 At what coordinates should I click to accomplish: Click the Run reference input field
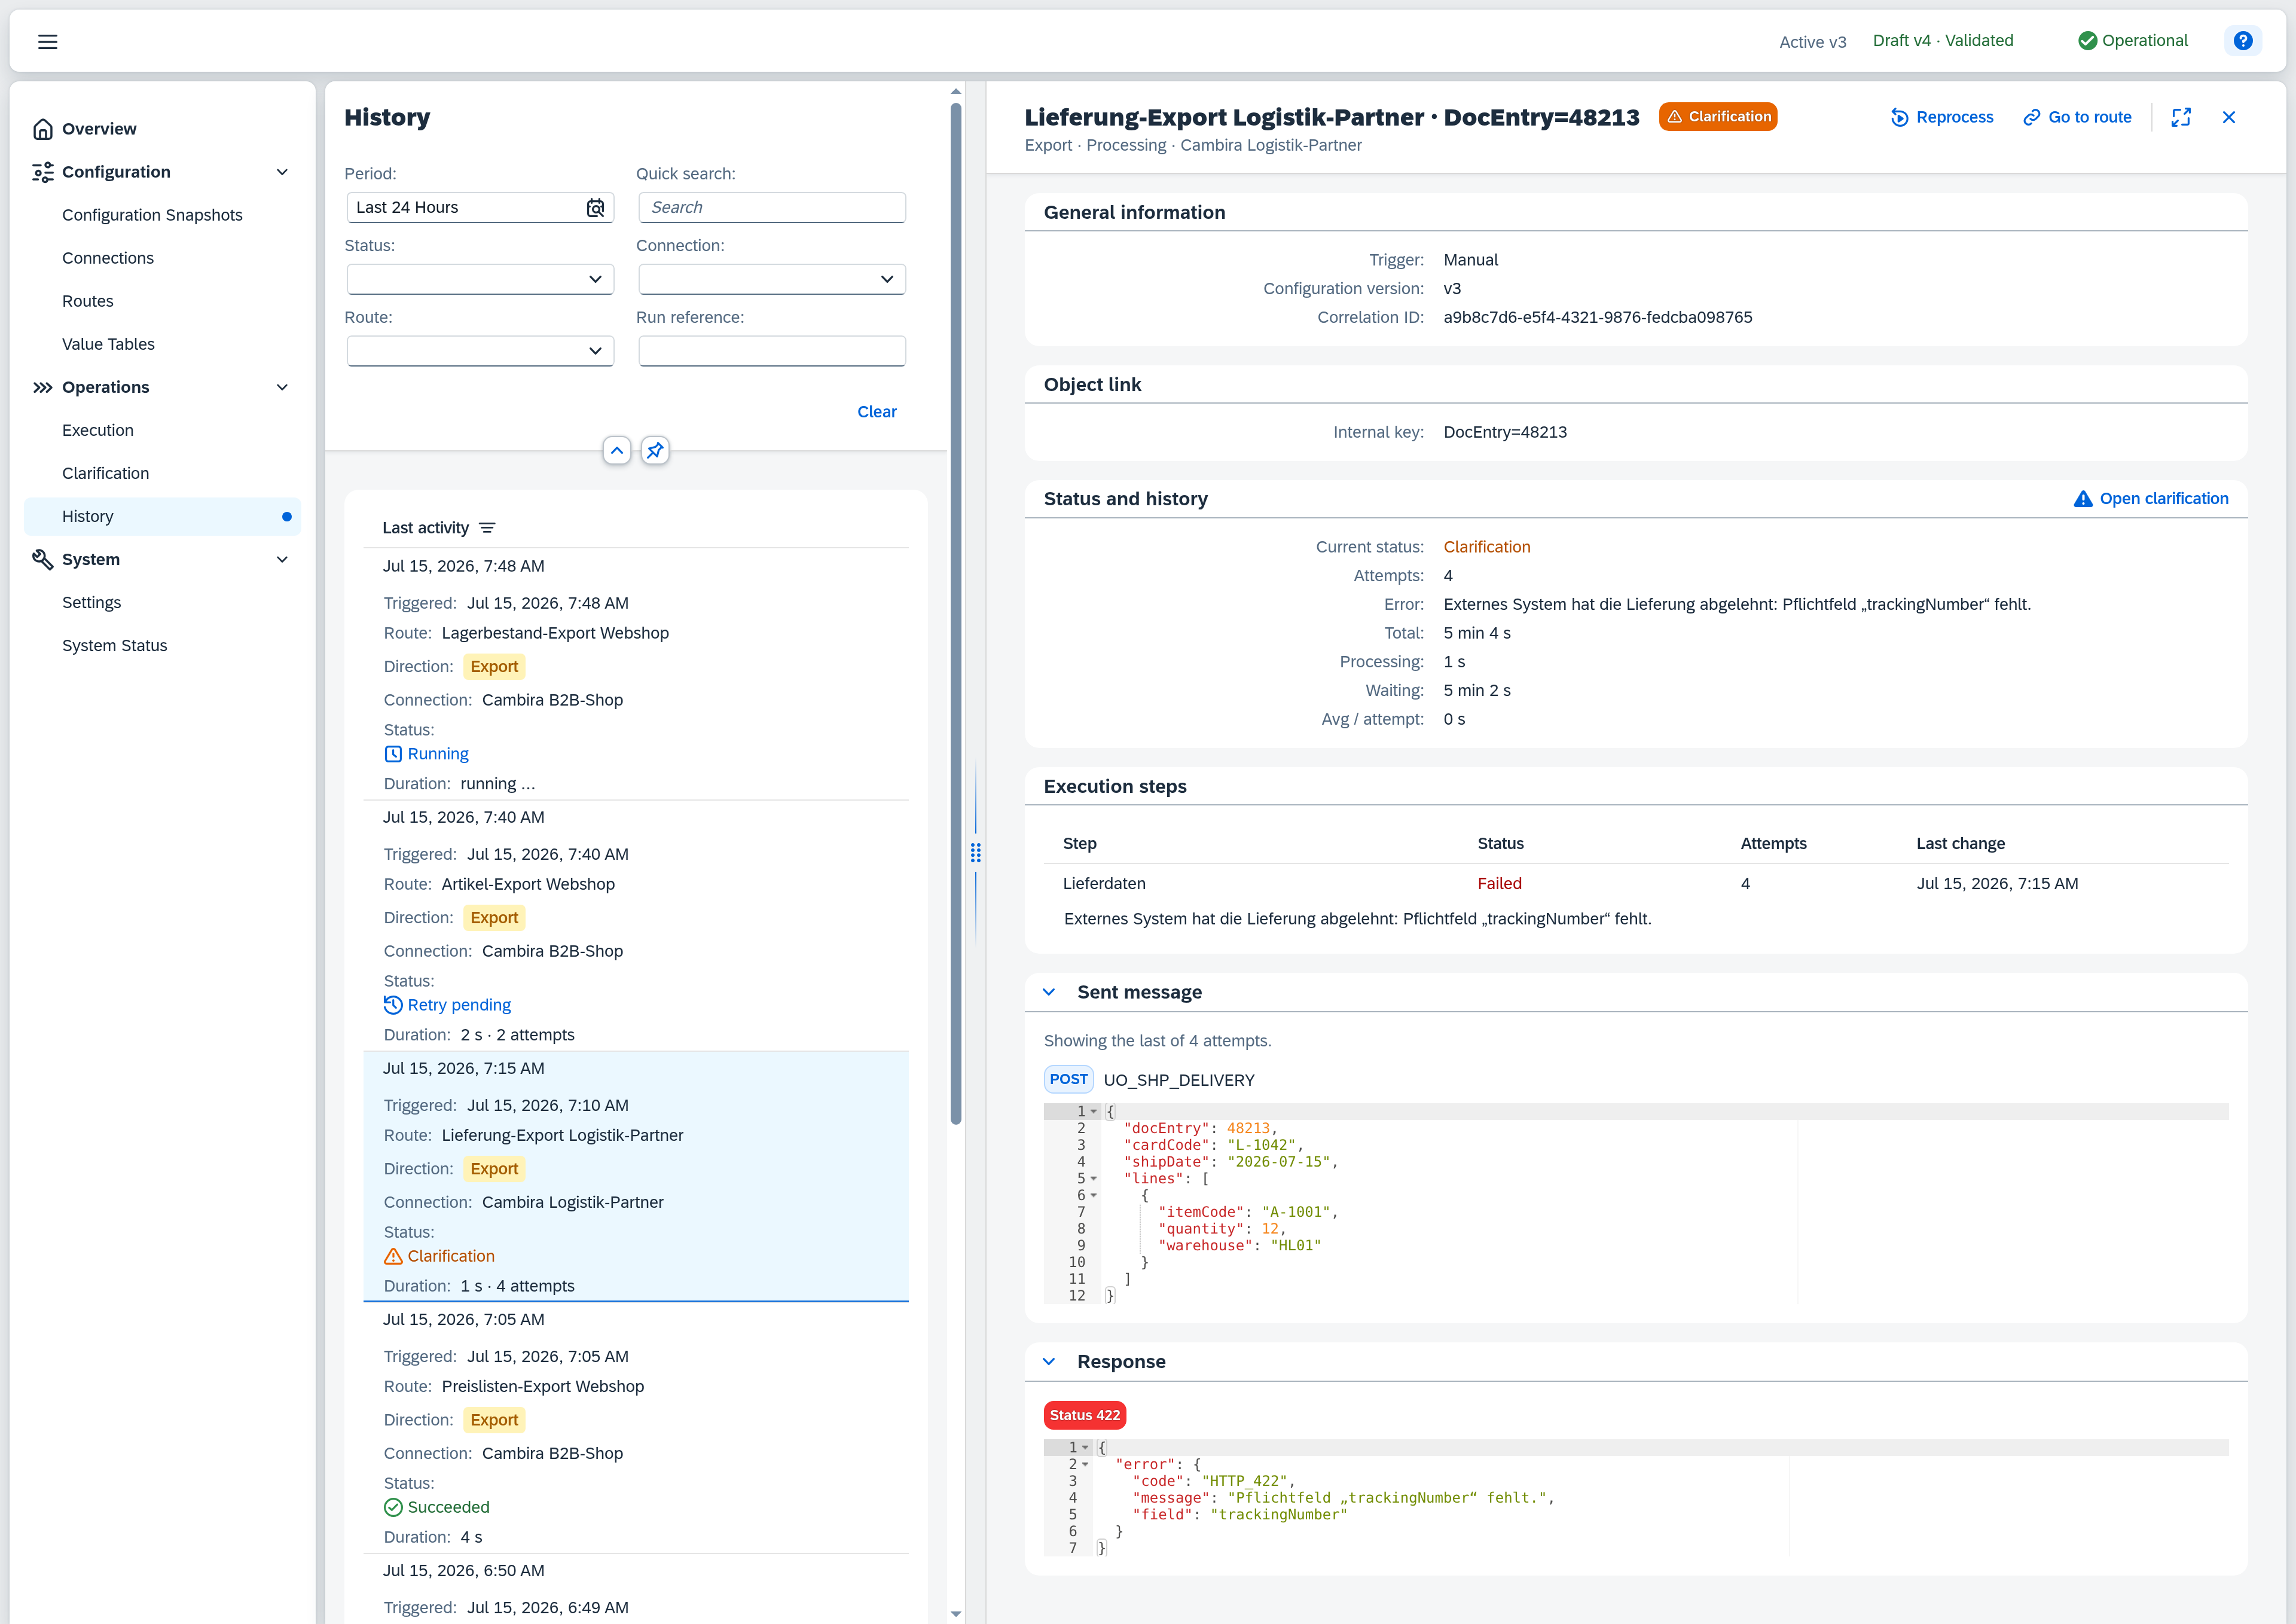pos(772,351)
